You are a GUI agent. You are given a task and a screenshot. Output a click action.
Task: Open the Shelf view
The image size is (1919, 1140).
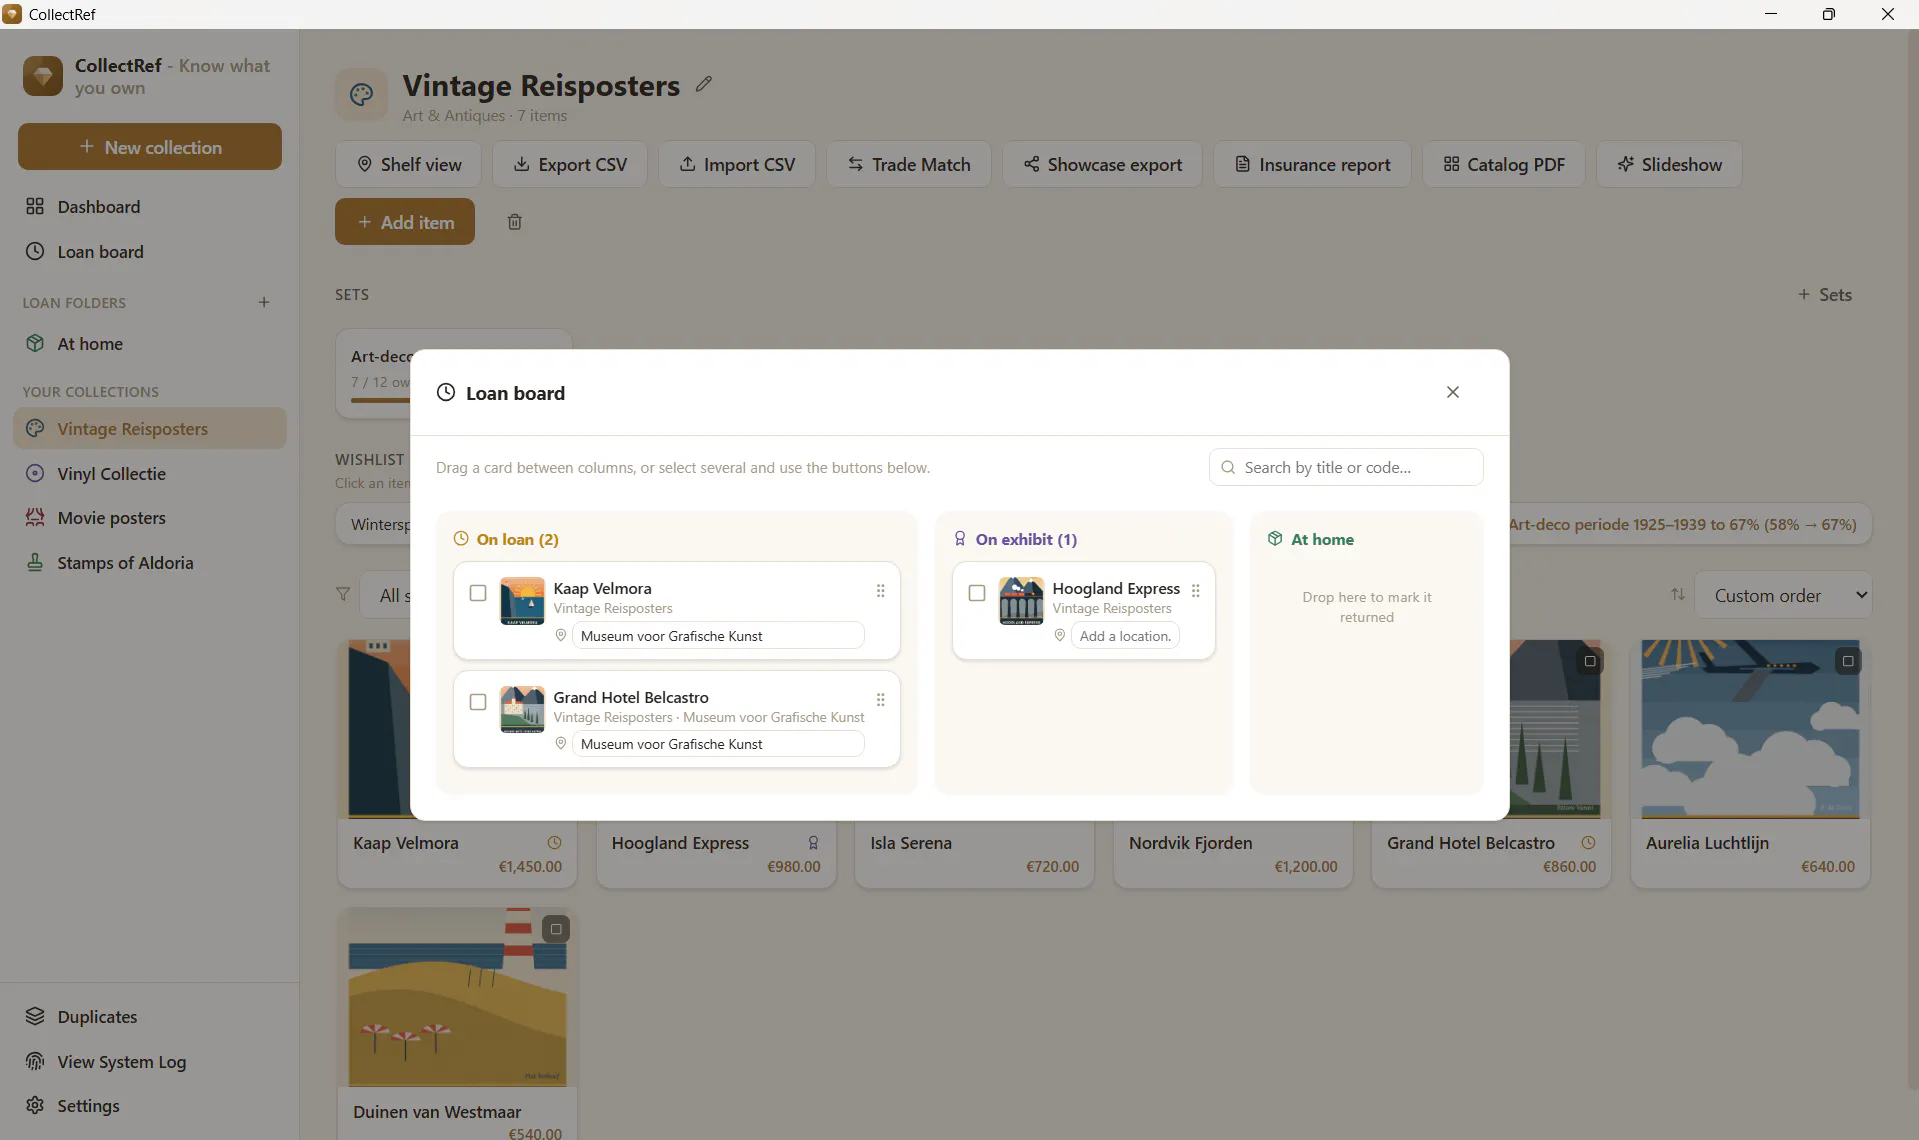point(408,164)
